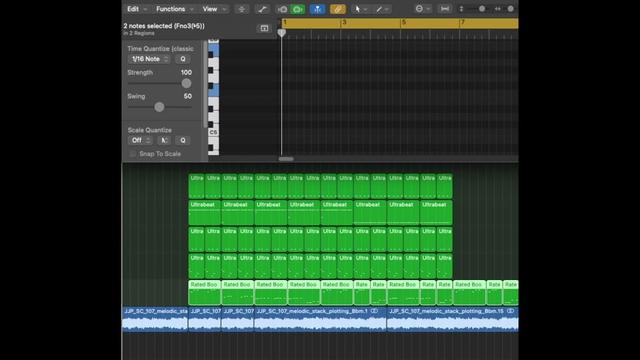Click the loop icon on Bbm.1 region
The width and height of the screenshot is (640, 360).
tap(374, 311)
